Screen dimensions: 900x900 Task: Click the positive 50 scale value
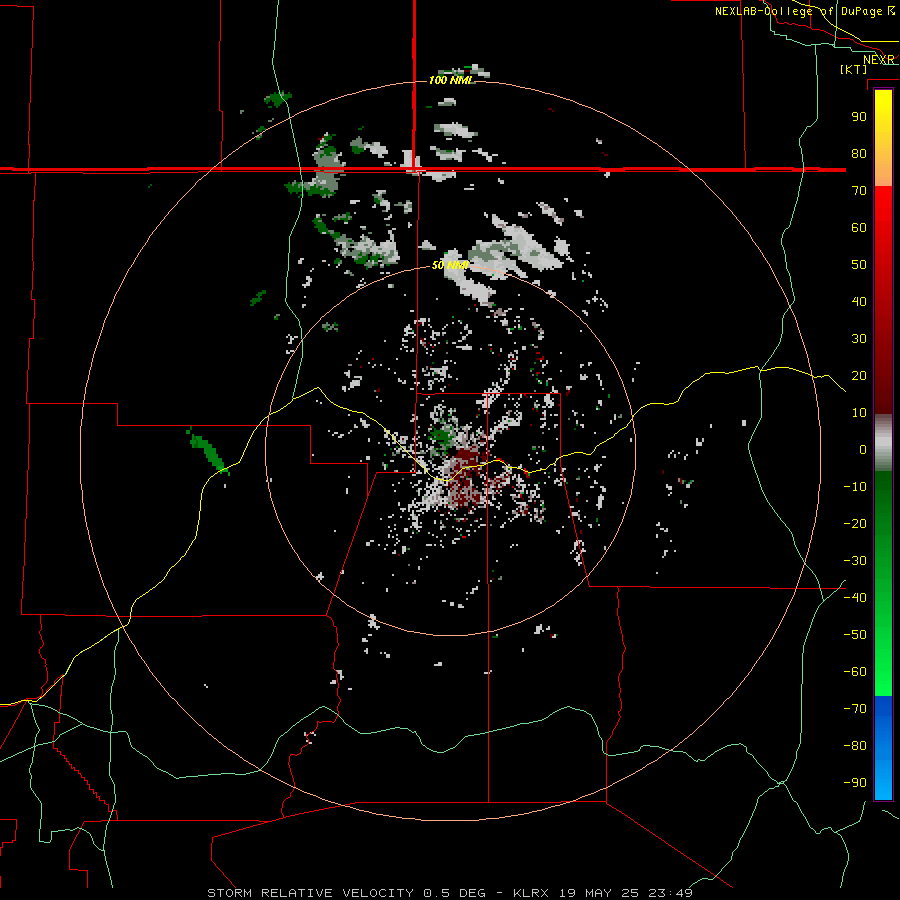coord(859,265)
